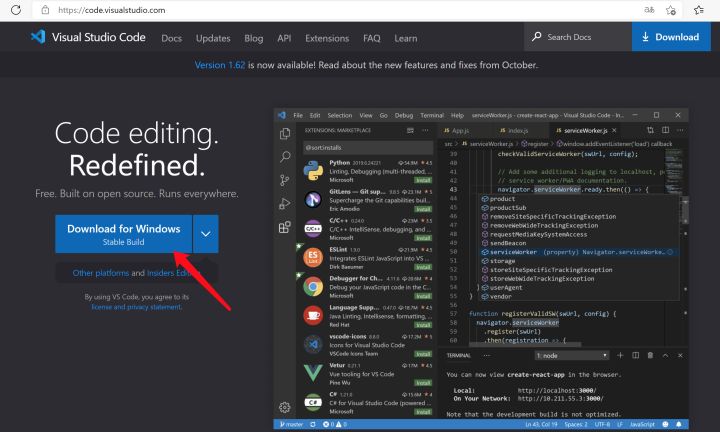Follow the Version 1.62 link
This screenshot has height=432, width=720.
click(x=220, y=65)
